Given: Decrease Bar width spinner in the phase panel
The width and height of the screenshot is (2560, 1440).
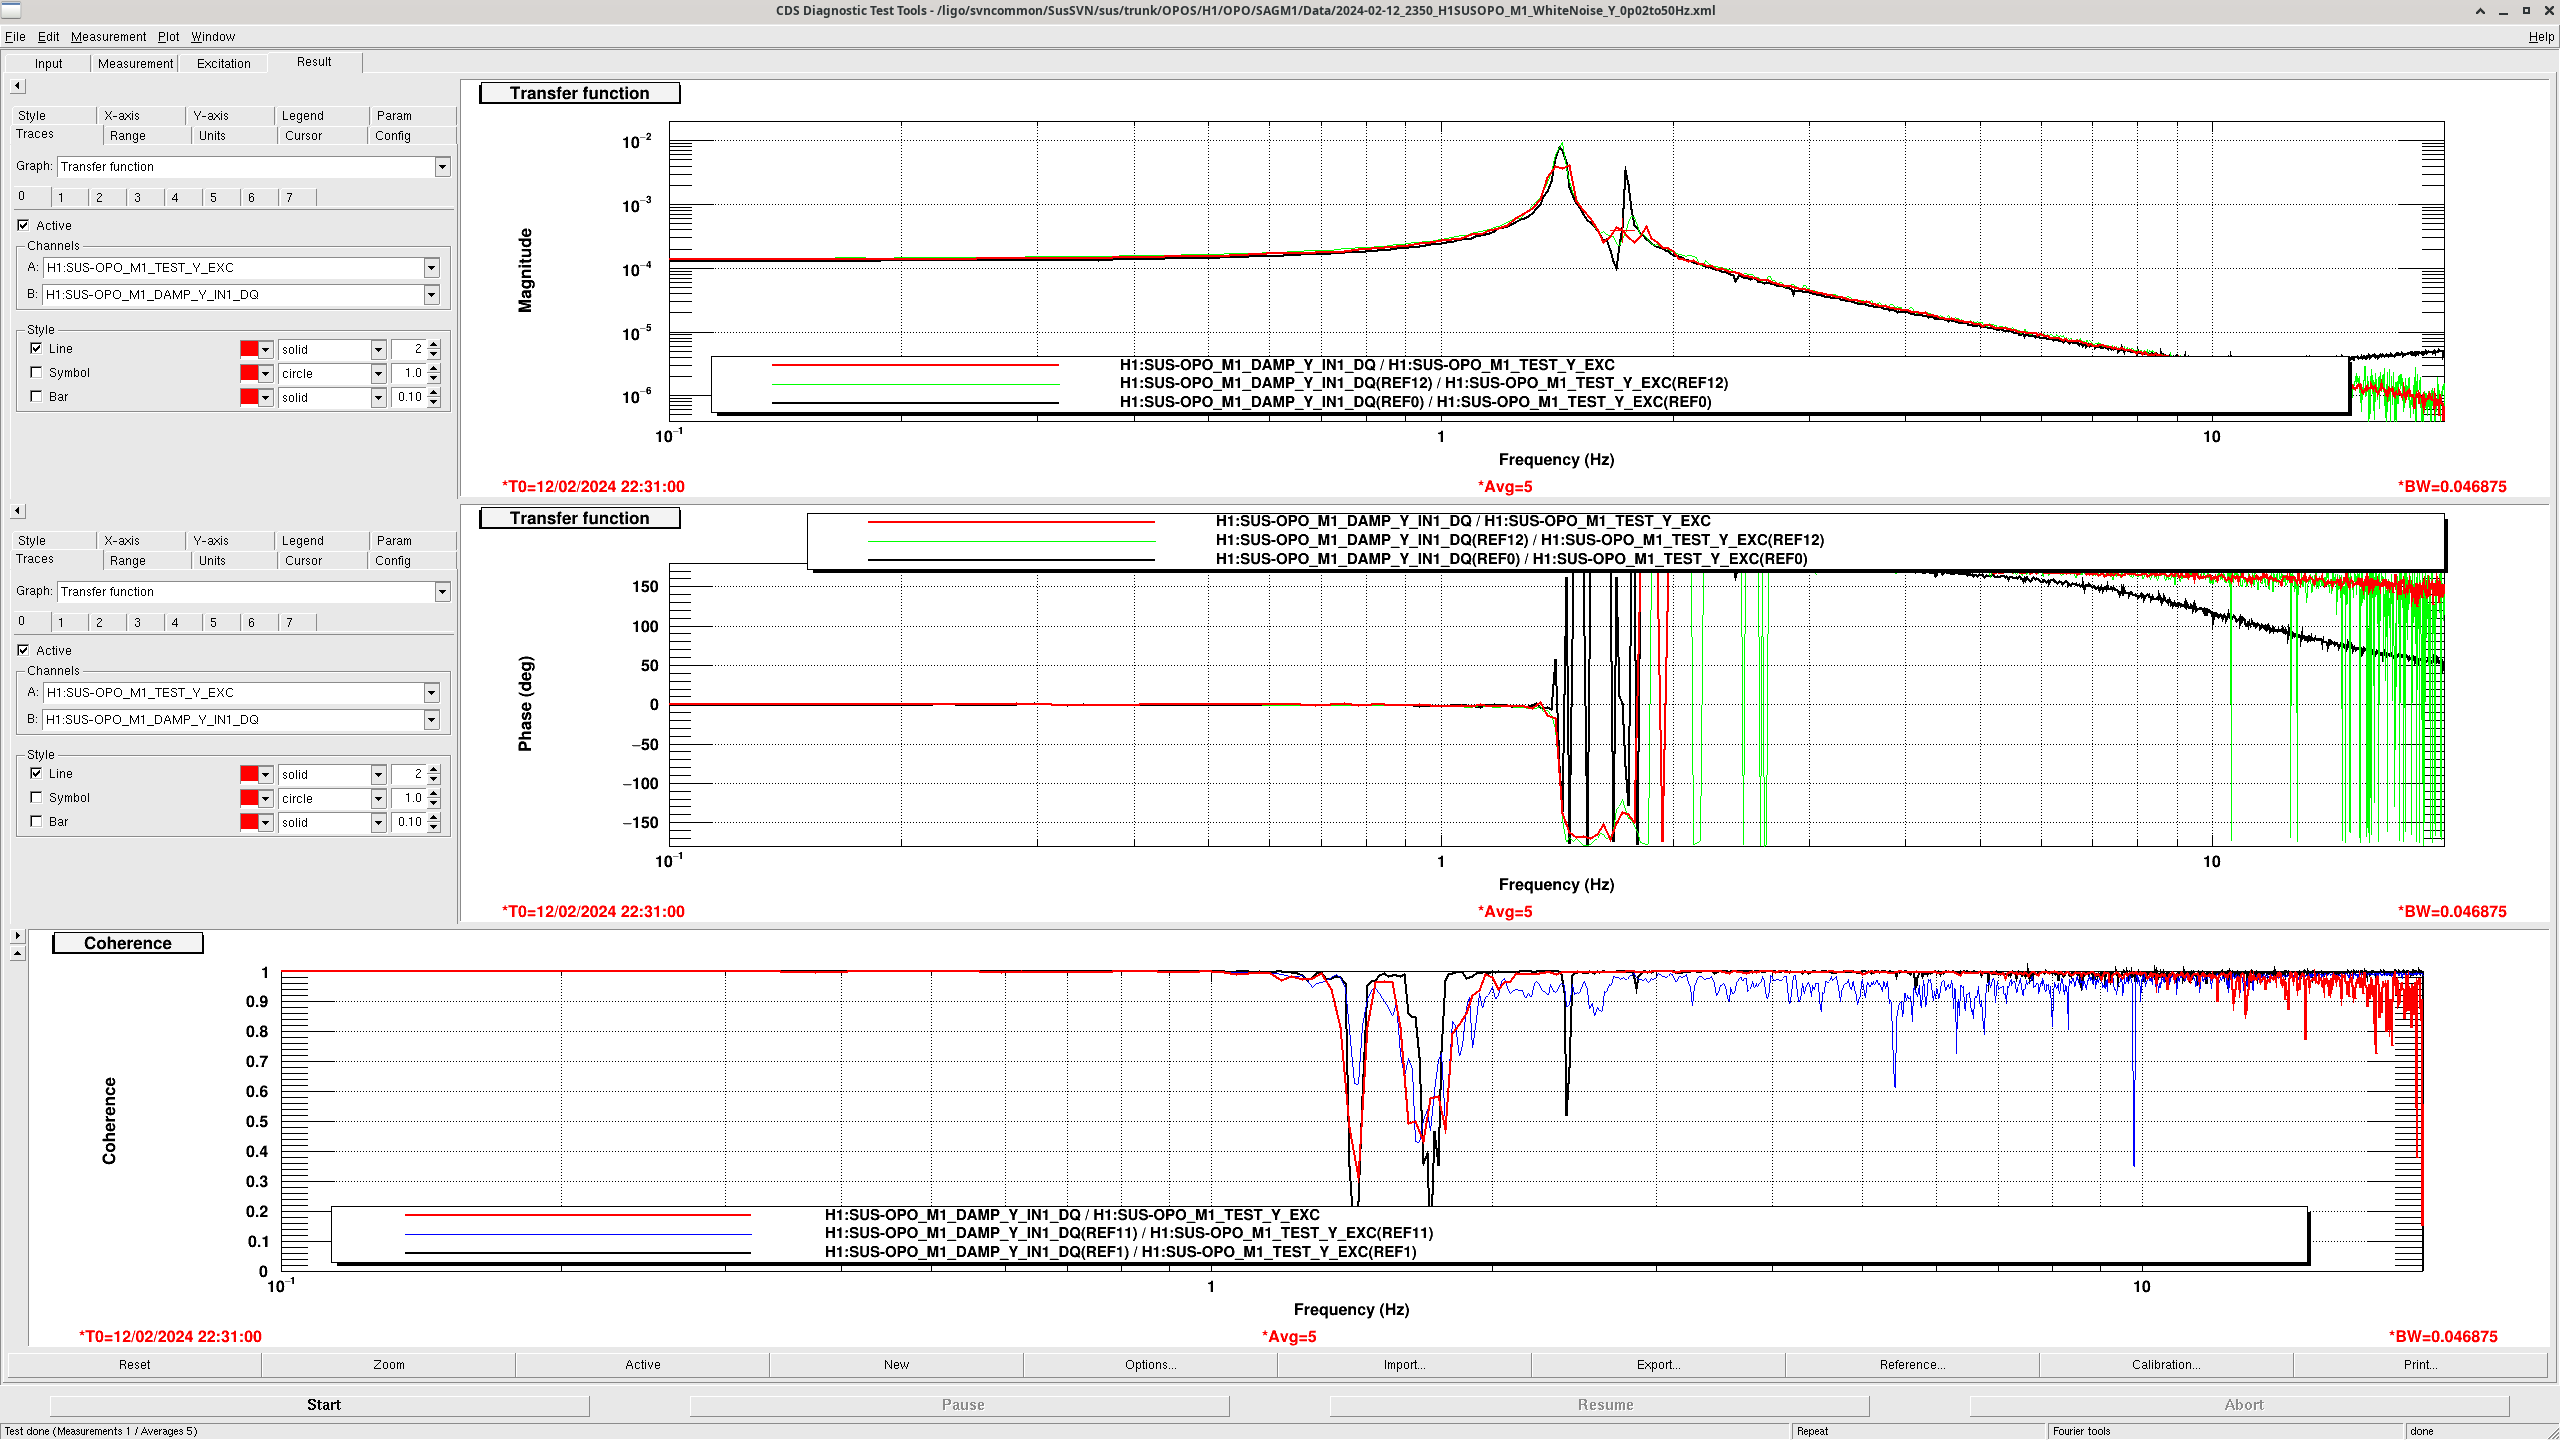Looking at the screenshot, I should pos(434,827).
